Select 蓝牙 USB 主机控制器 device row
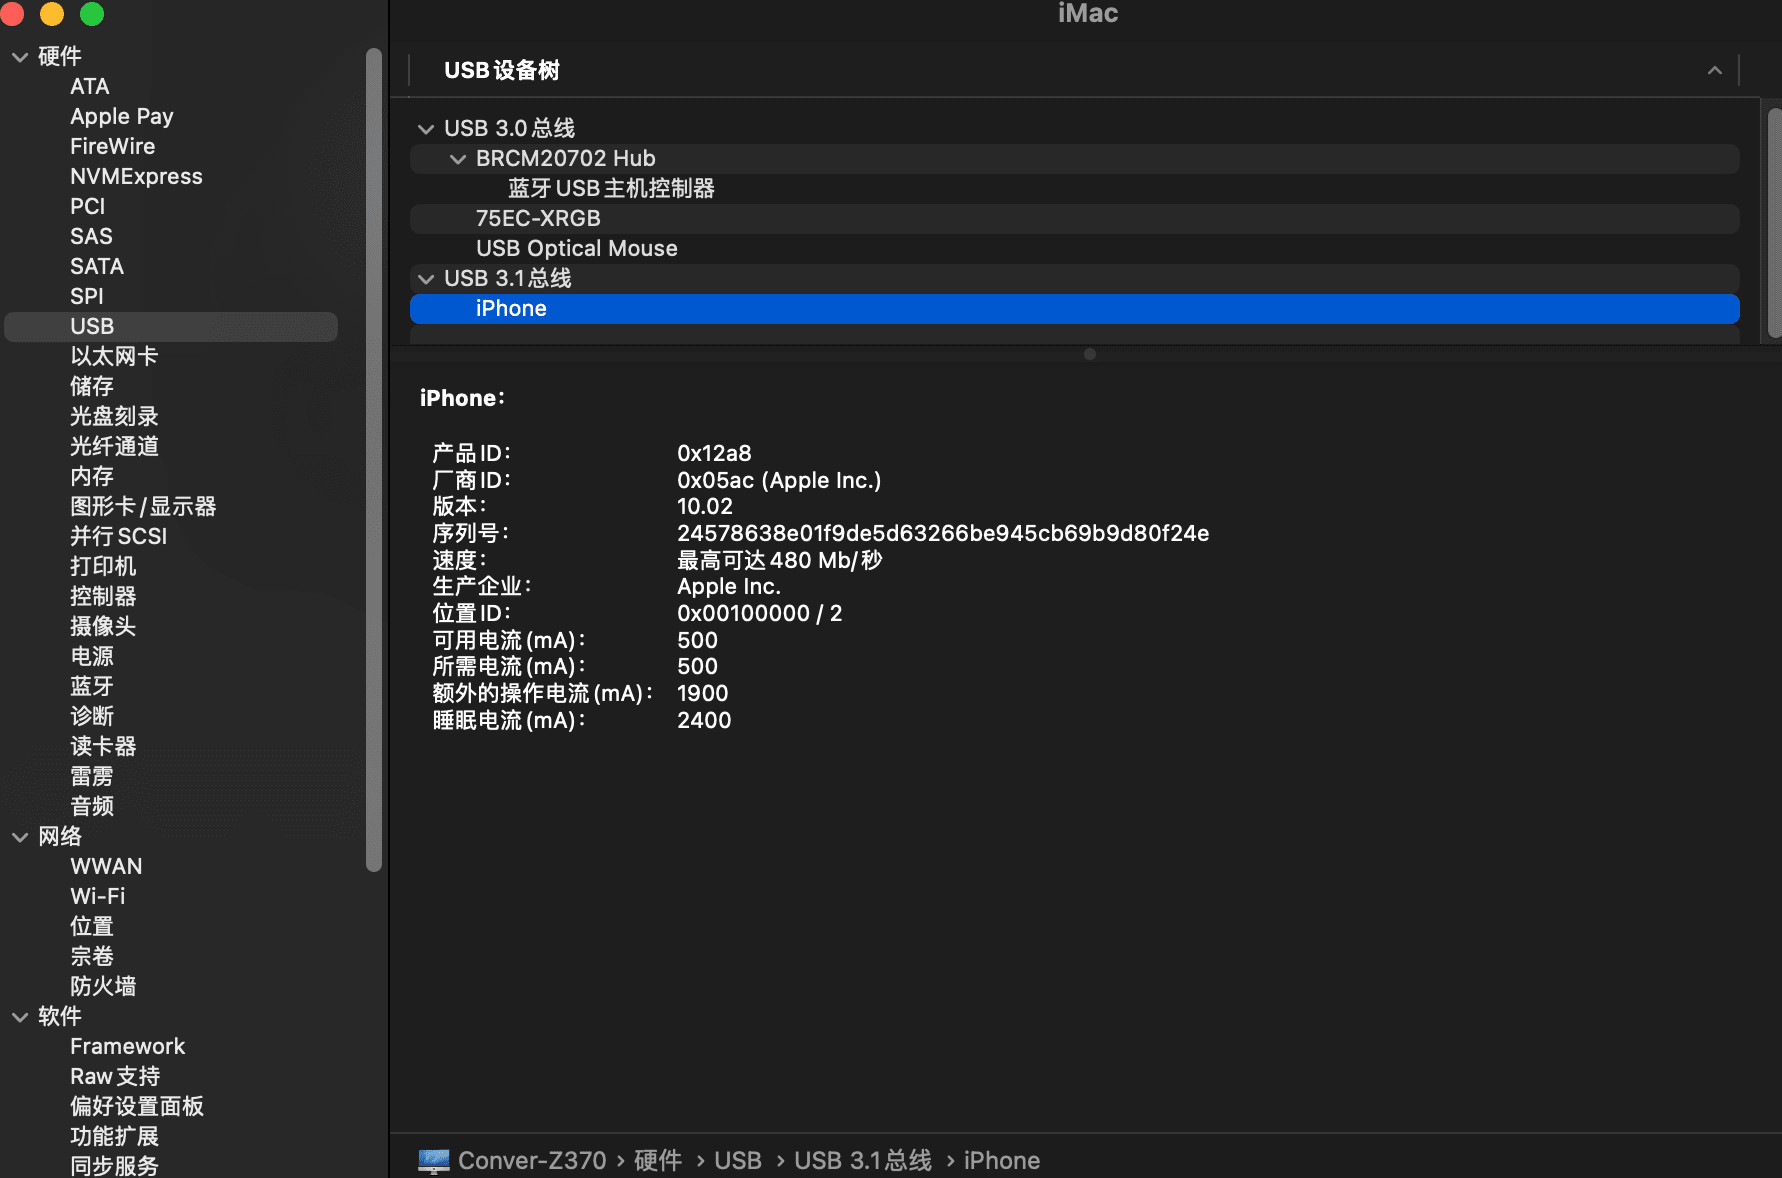Viewport: 1782px width, 1178px height. tap(1074, 189)
